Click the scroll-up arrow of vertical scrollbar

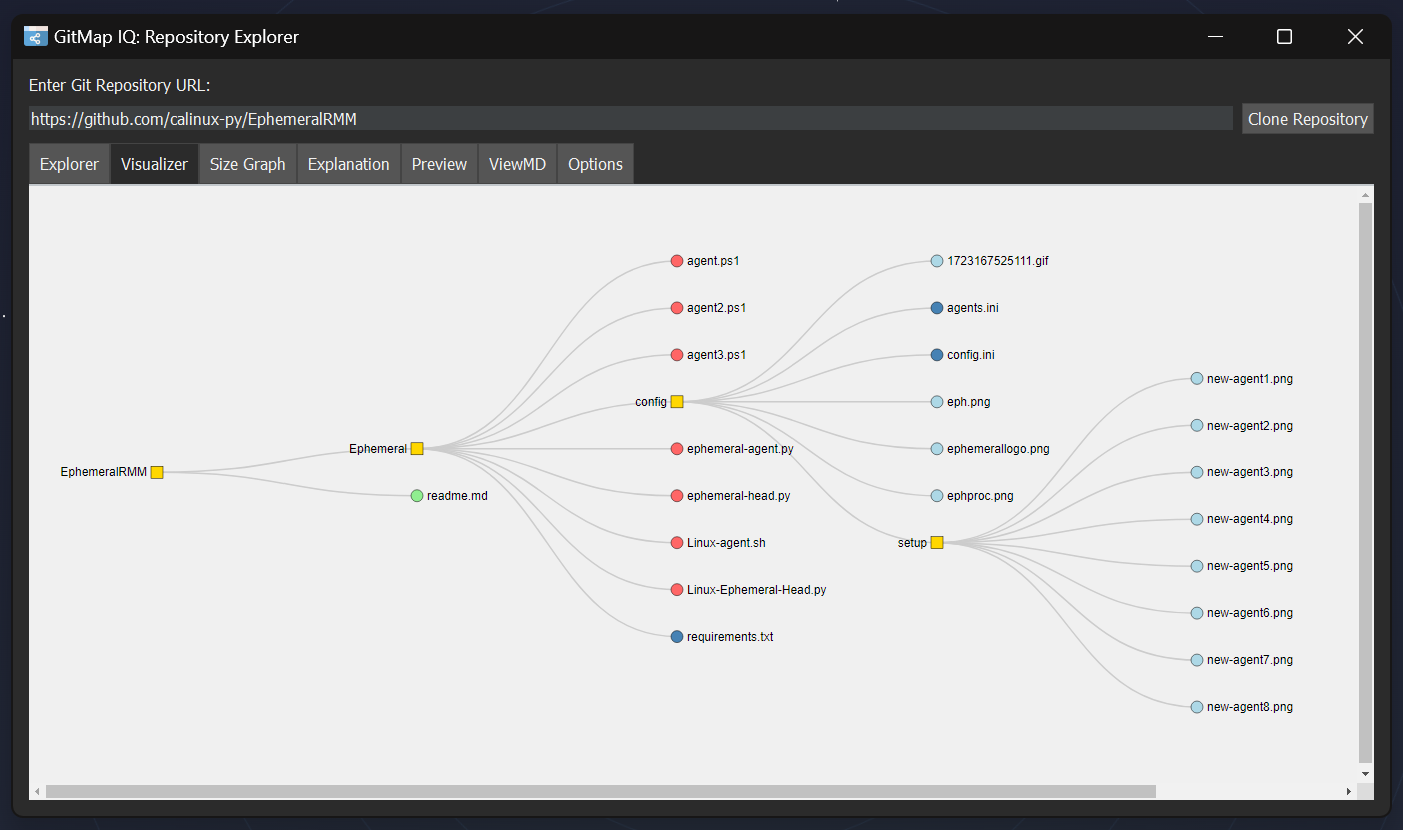[1366, 194]
